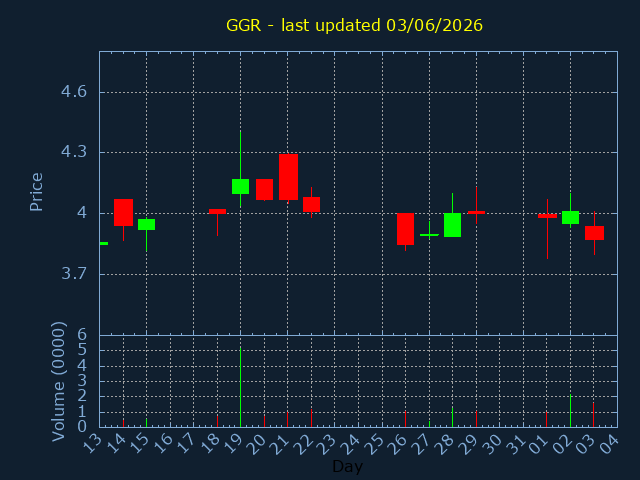Image resolution: width=640 pixels, height=480 pixels.
Task: Click the green candlestick on day 19
Action: point(240,186)
